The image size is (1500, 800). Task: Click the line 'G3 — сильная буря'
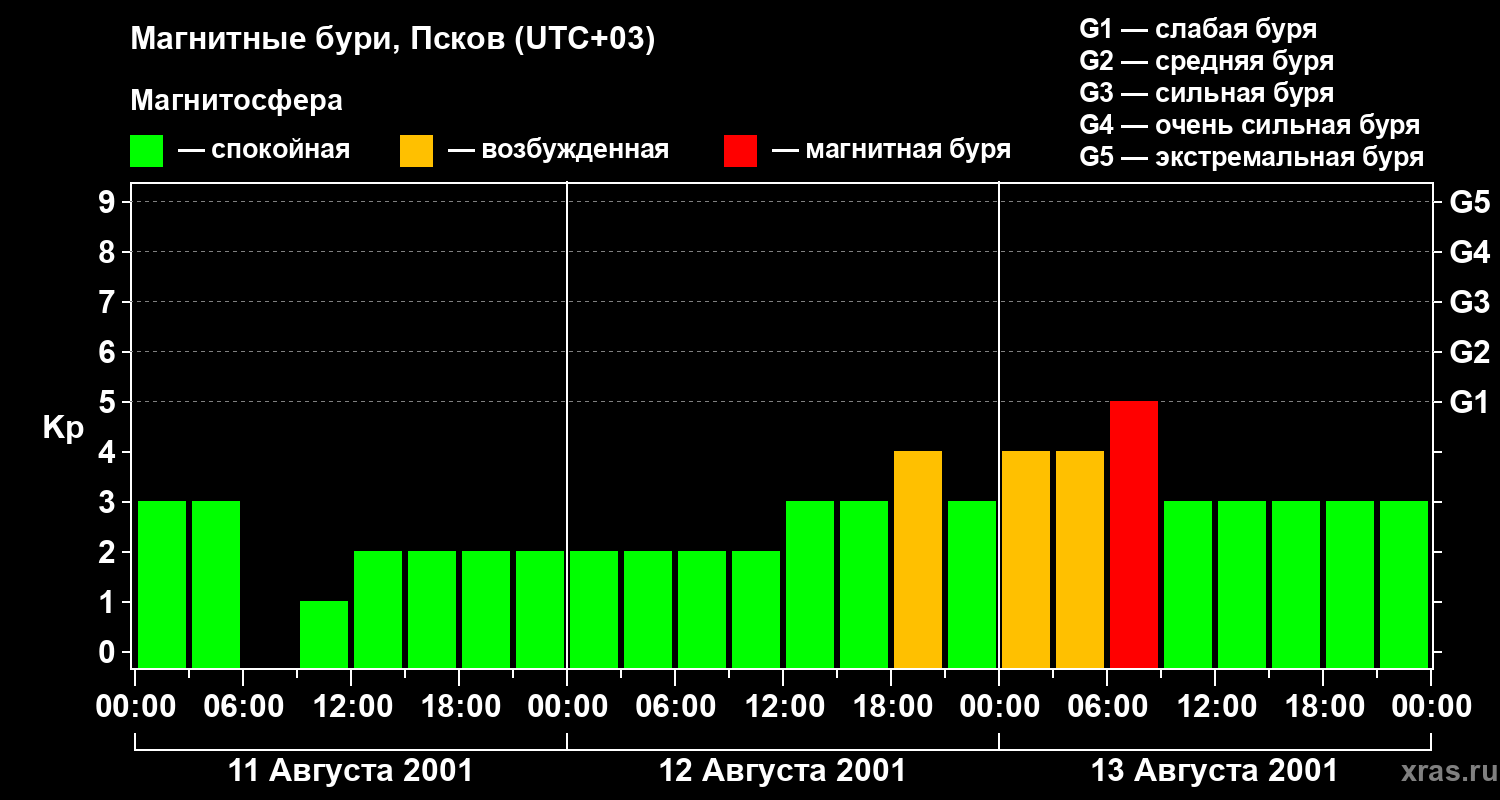pyautogui.click(x=1207, y=93)
